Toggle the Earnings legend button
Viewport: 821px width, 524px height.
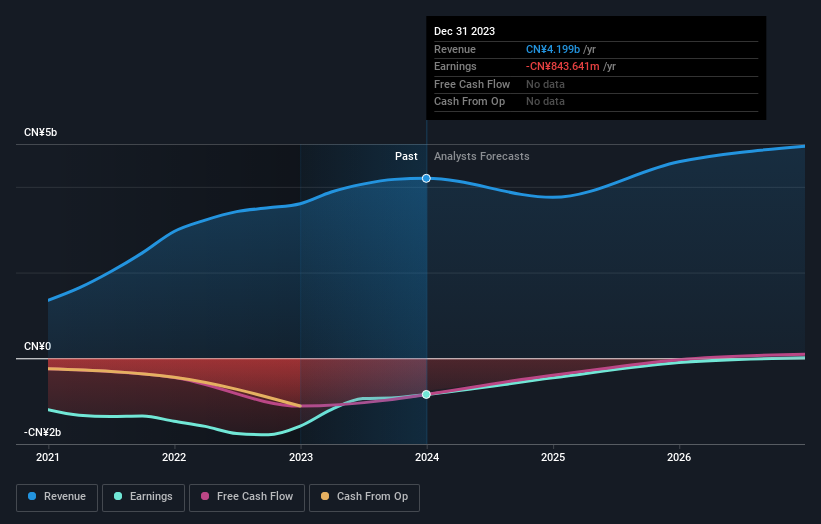pos(143,497)
